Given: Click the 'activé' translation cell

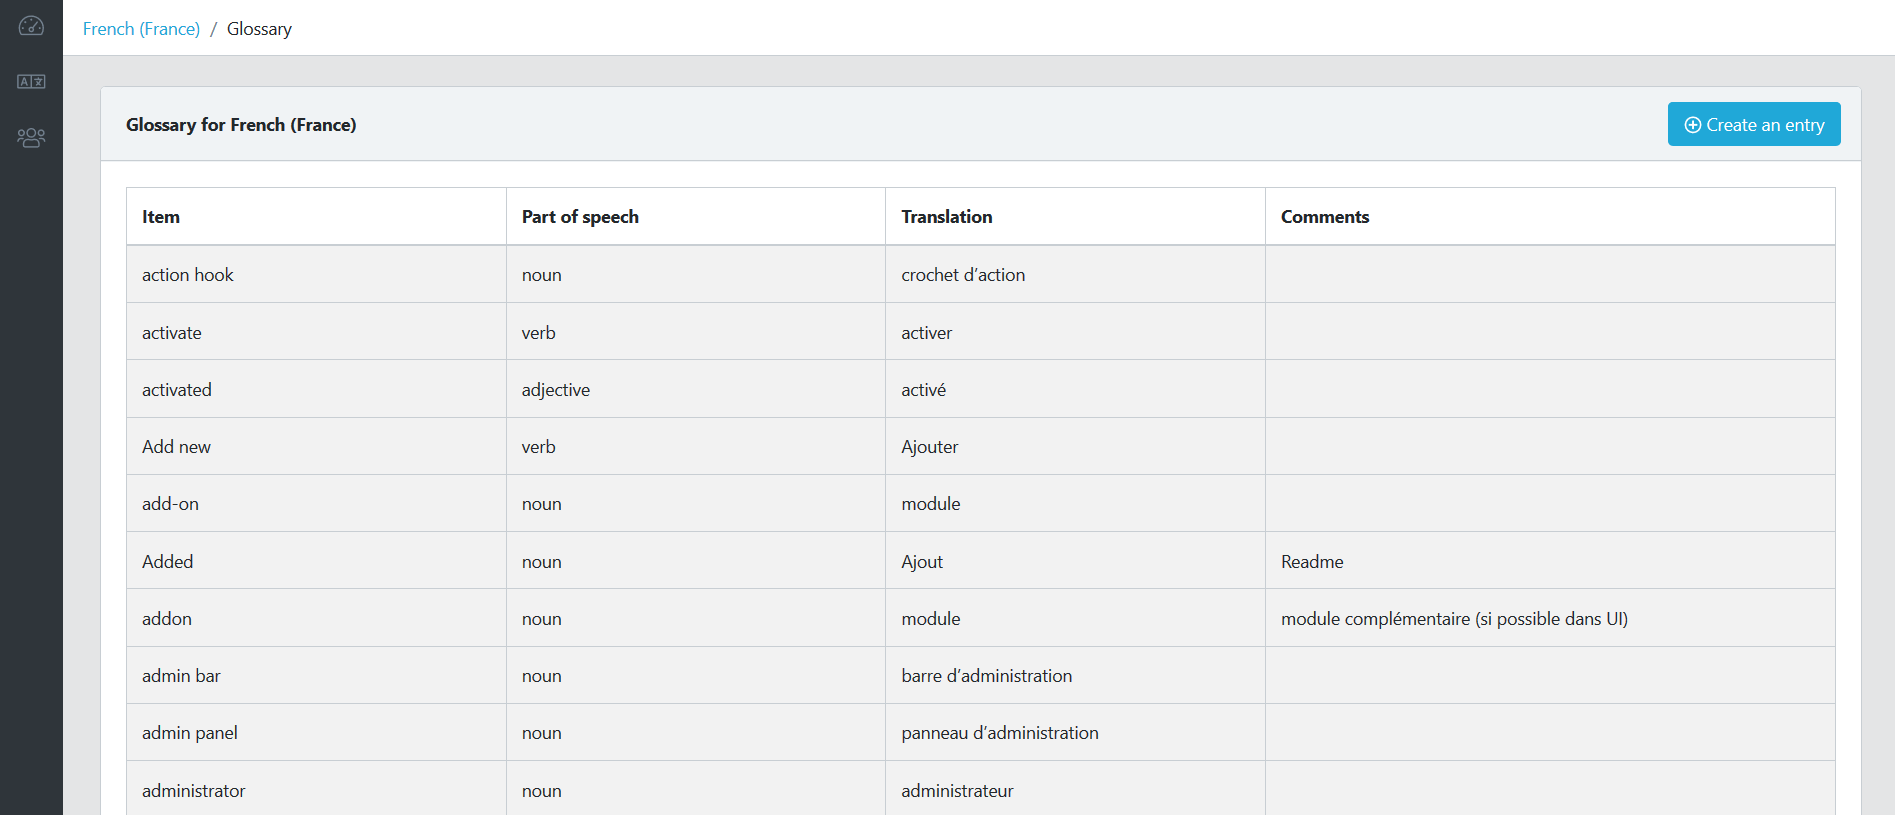Looking at the screenshot, I should [1075, 389].
